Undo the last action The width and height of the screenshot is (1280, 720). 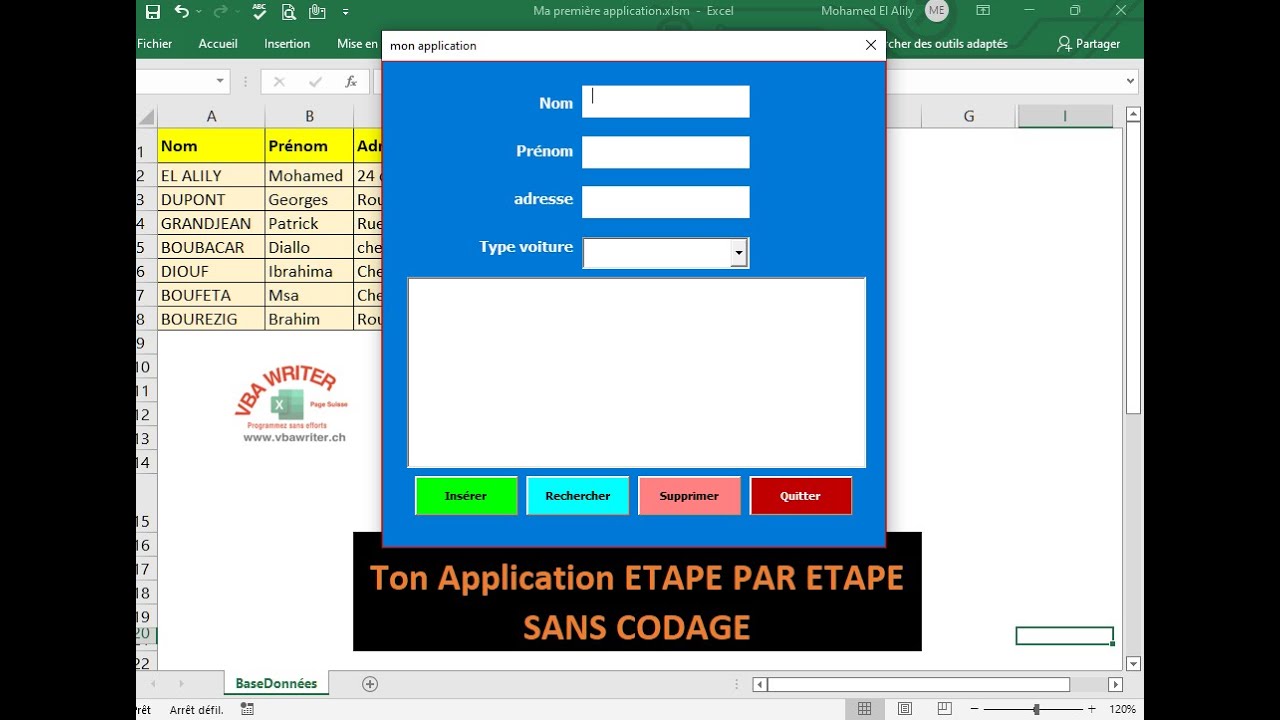tap(181, 12)
